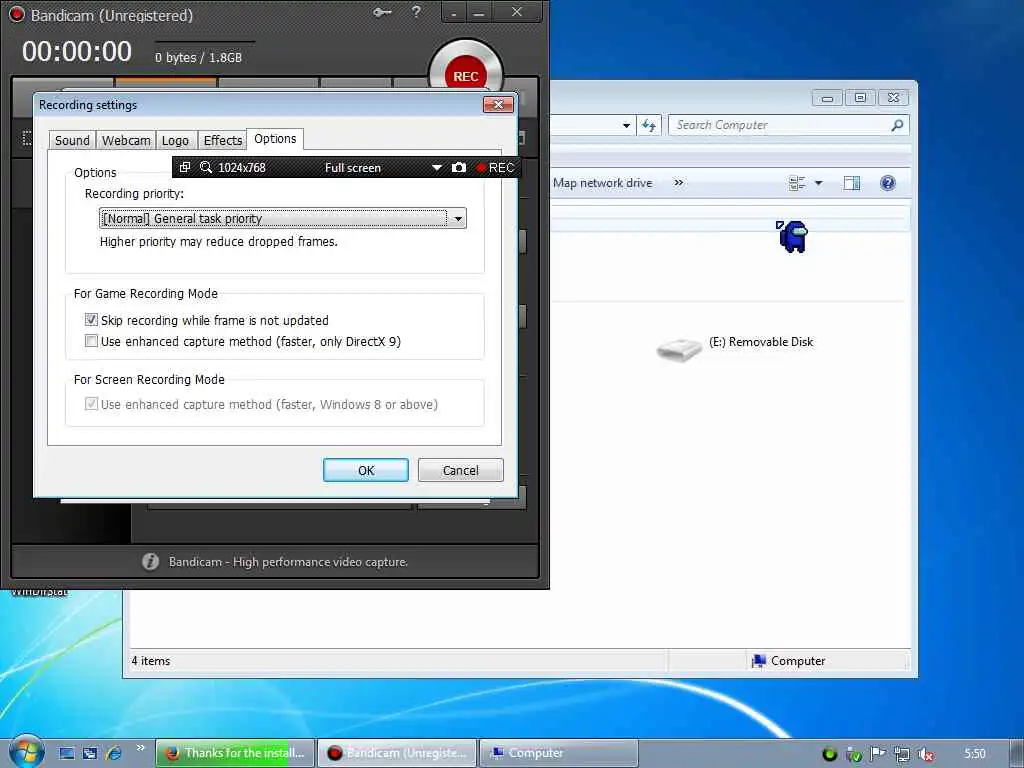Click 'Bandicam - High performance video capture.' text

(288, 562)
